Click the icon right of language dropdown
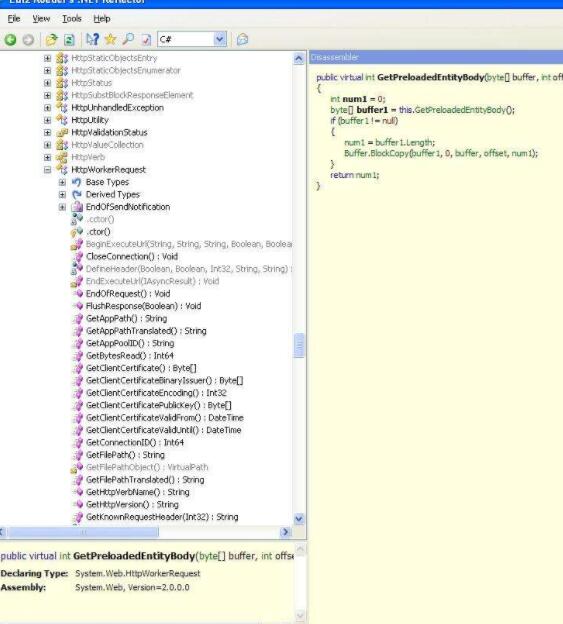The height and width of the screenshot is (624, 563). (242, 39)
